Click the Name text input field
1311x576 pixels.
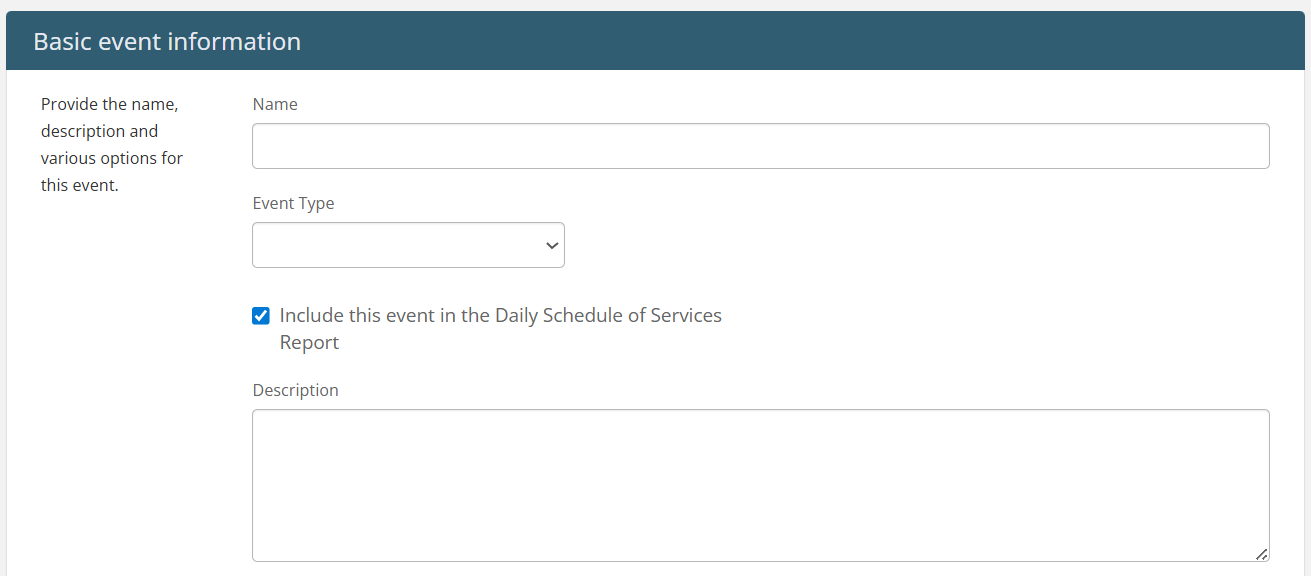coord(760,146)
